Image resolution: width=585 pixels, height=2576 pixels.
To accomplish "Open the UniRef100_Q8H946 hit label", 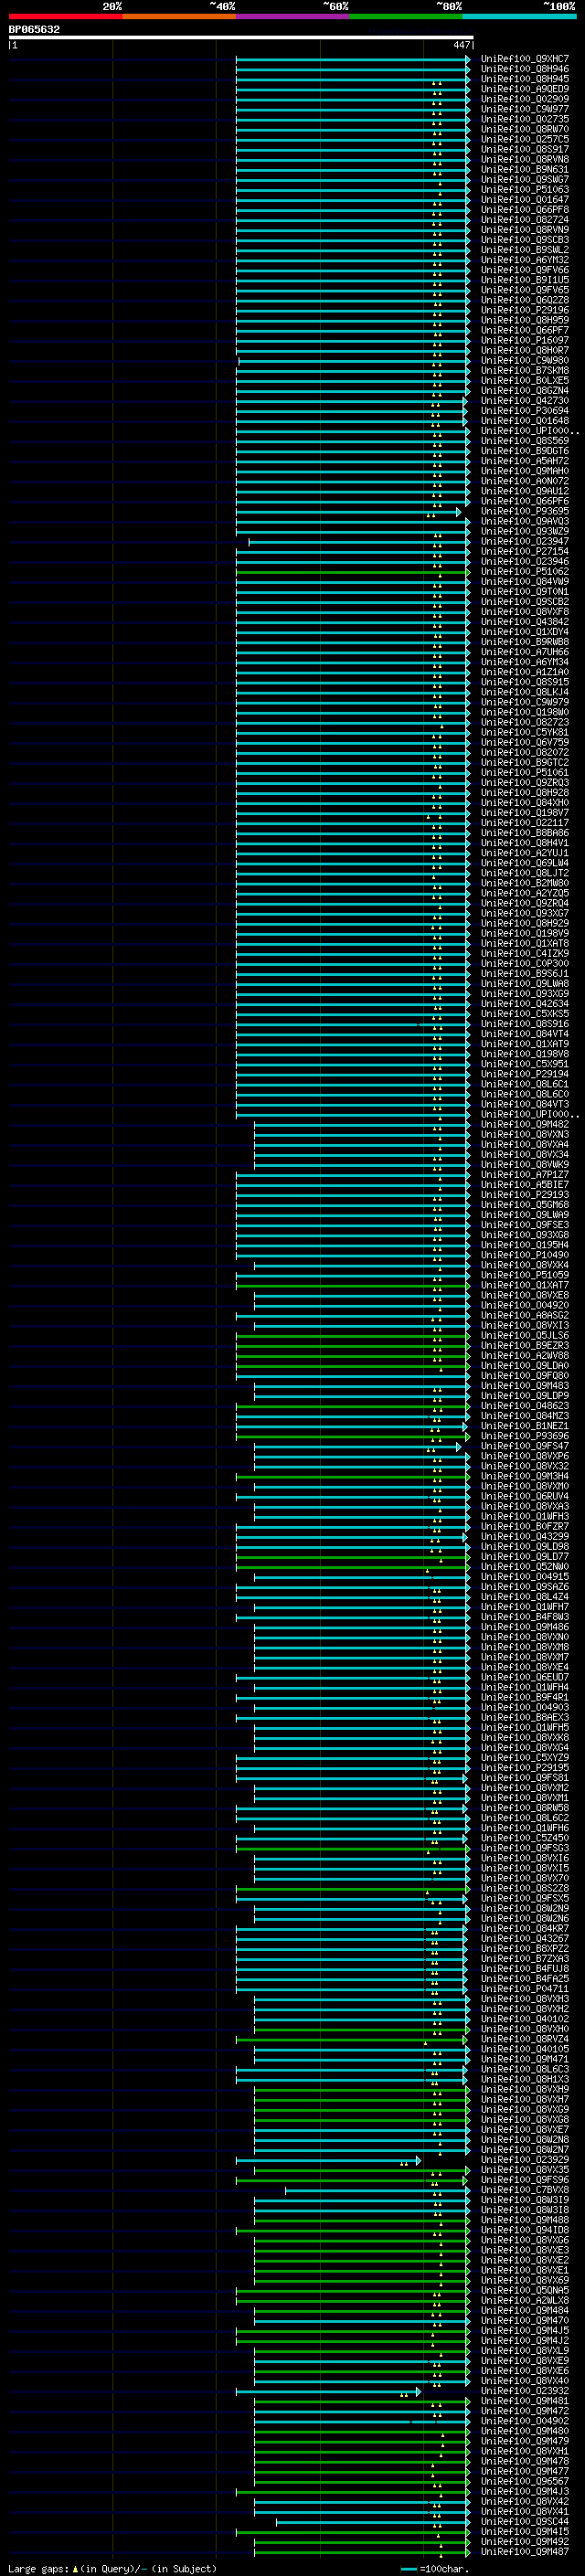I will [x=525, y=69].
